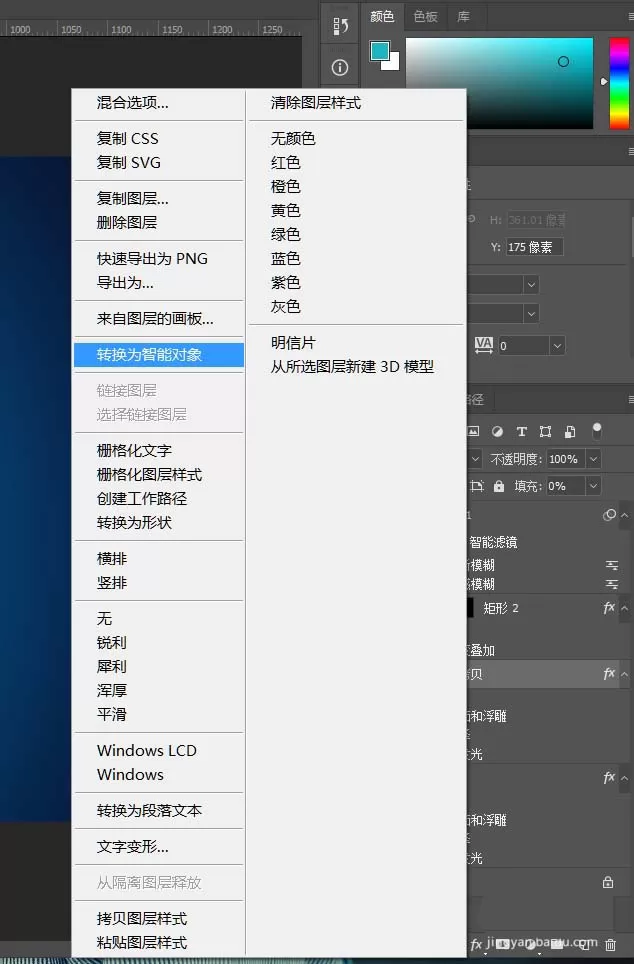The image size is (634, 964).
Task: Pick a color in the color field
Action: (499, 83)
